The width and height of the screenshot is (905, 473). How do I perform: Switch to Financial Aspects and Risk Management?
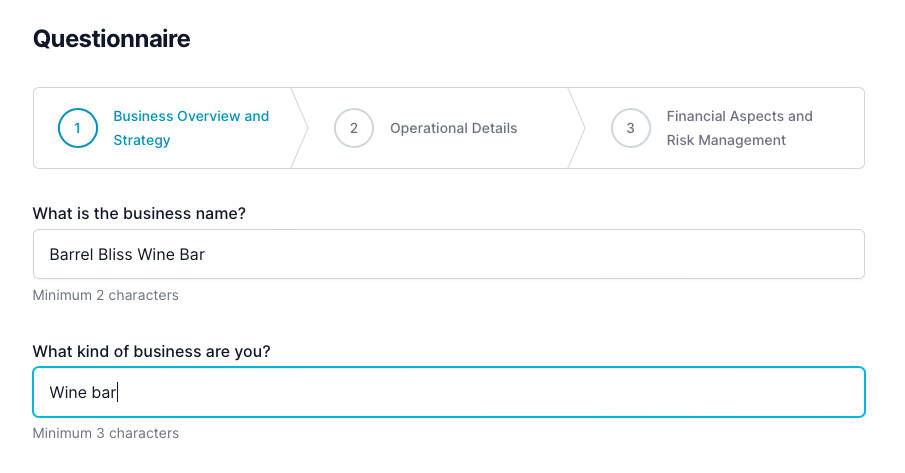pyautogui.click(x=739, y=128)
